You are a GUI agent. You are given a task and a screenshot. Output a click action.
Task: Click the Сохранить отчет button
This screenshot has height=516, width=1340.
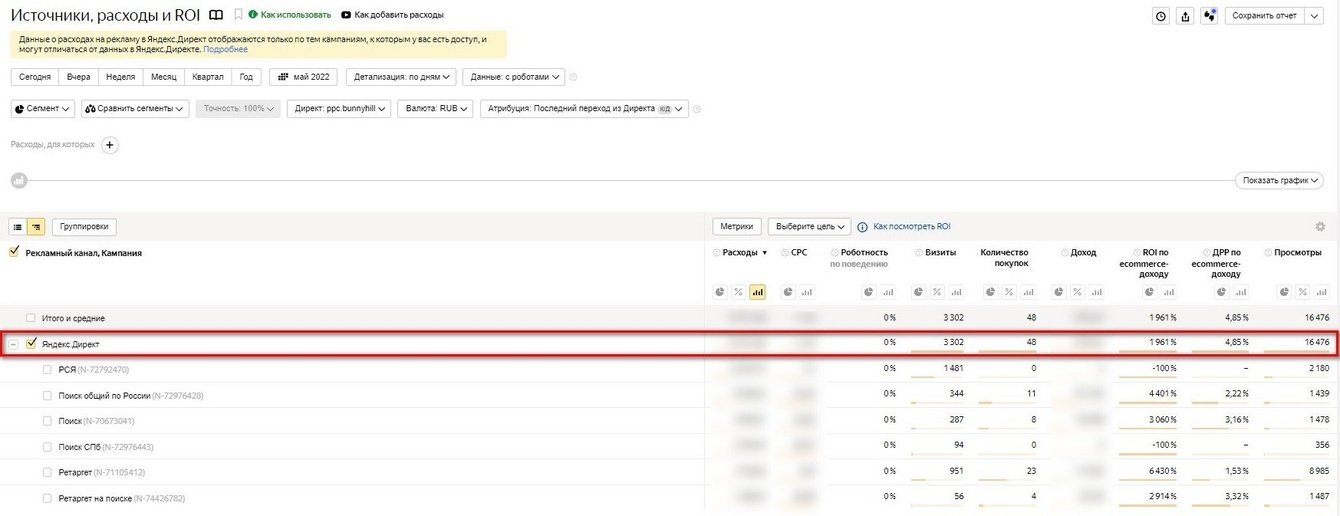pyautogui.click(x=1265, y=16)
